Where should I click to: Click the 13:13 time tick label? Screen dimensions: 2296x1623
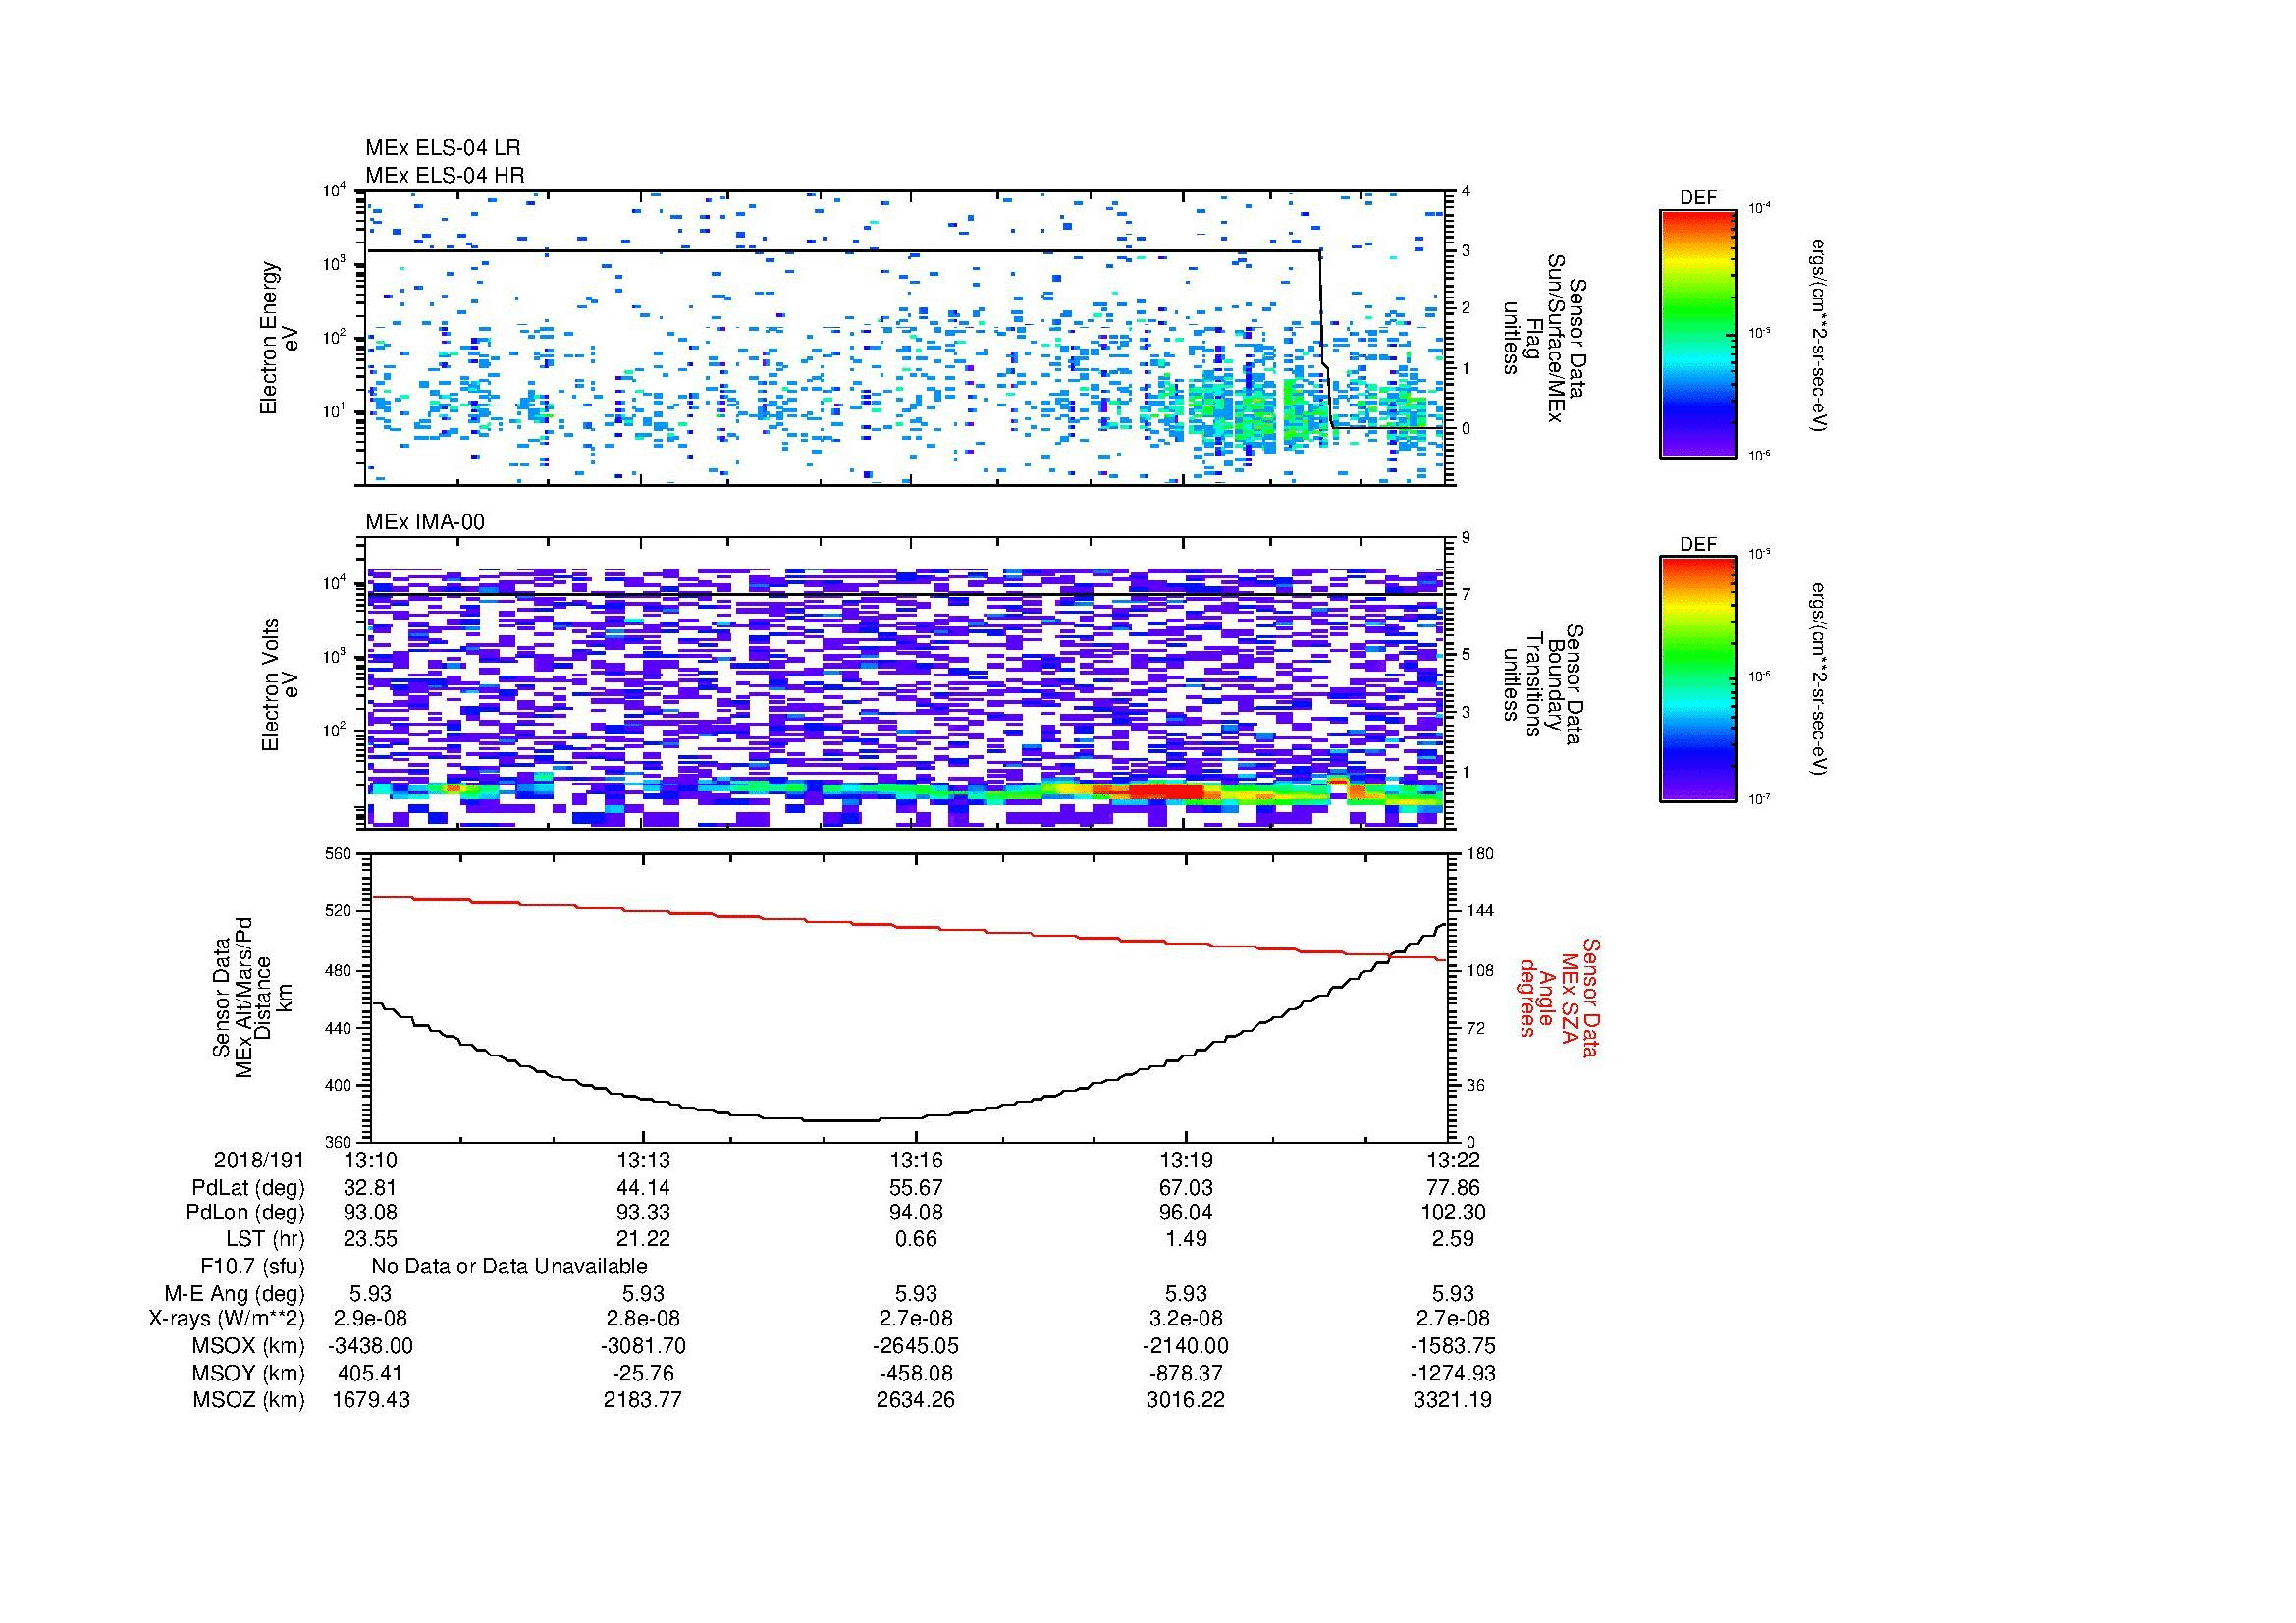click(x=643, y=1160)
